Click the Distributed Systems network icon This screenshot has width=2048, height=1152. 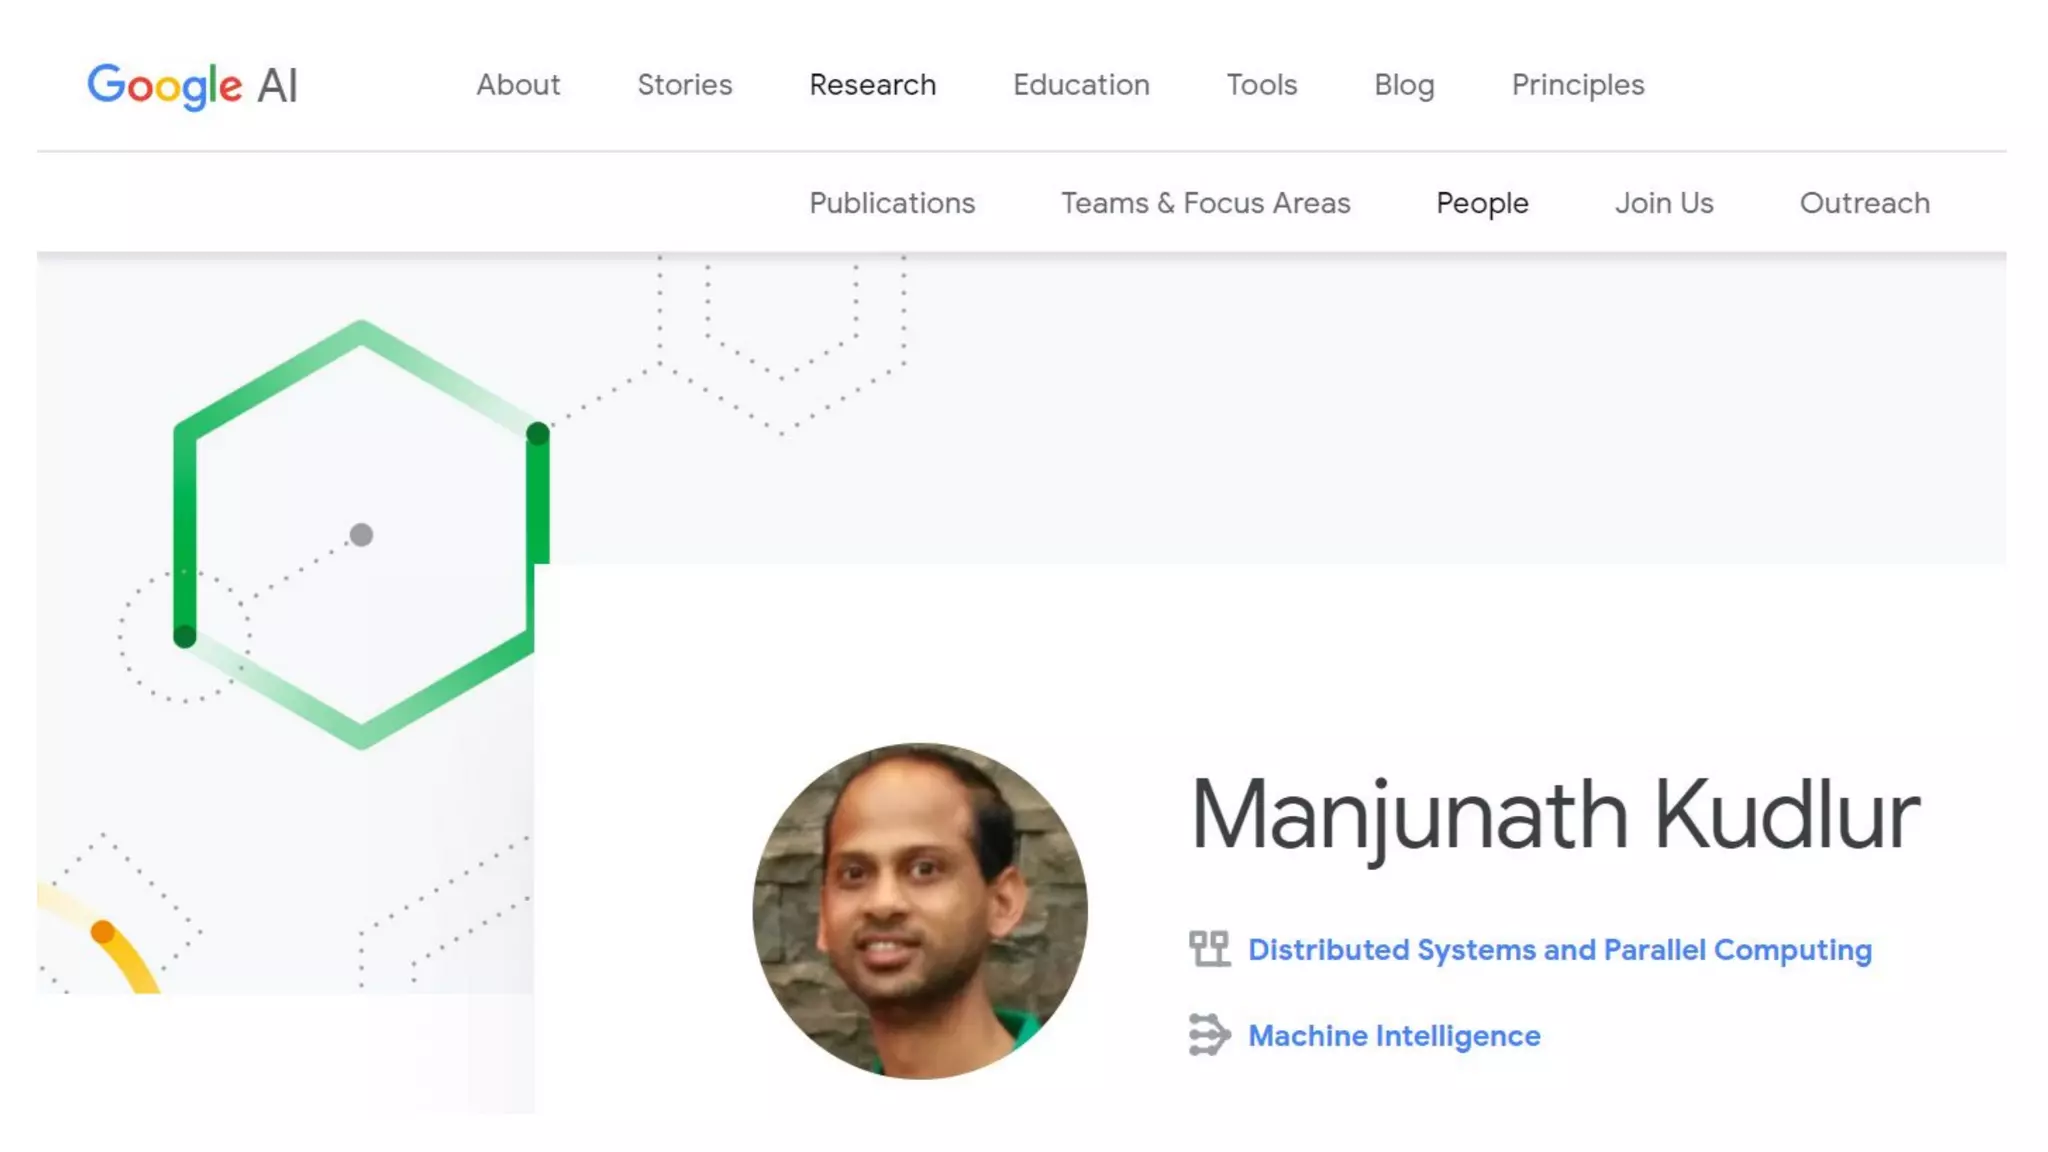pos(1209,949)
